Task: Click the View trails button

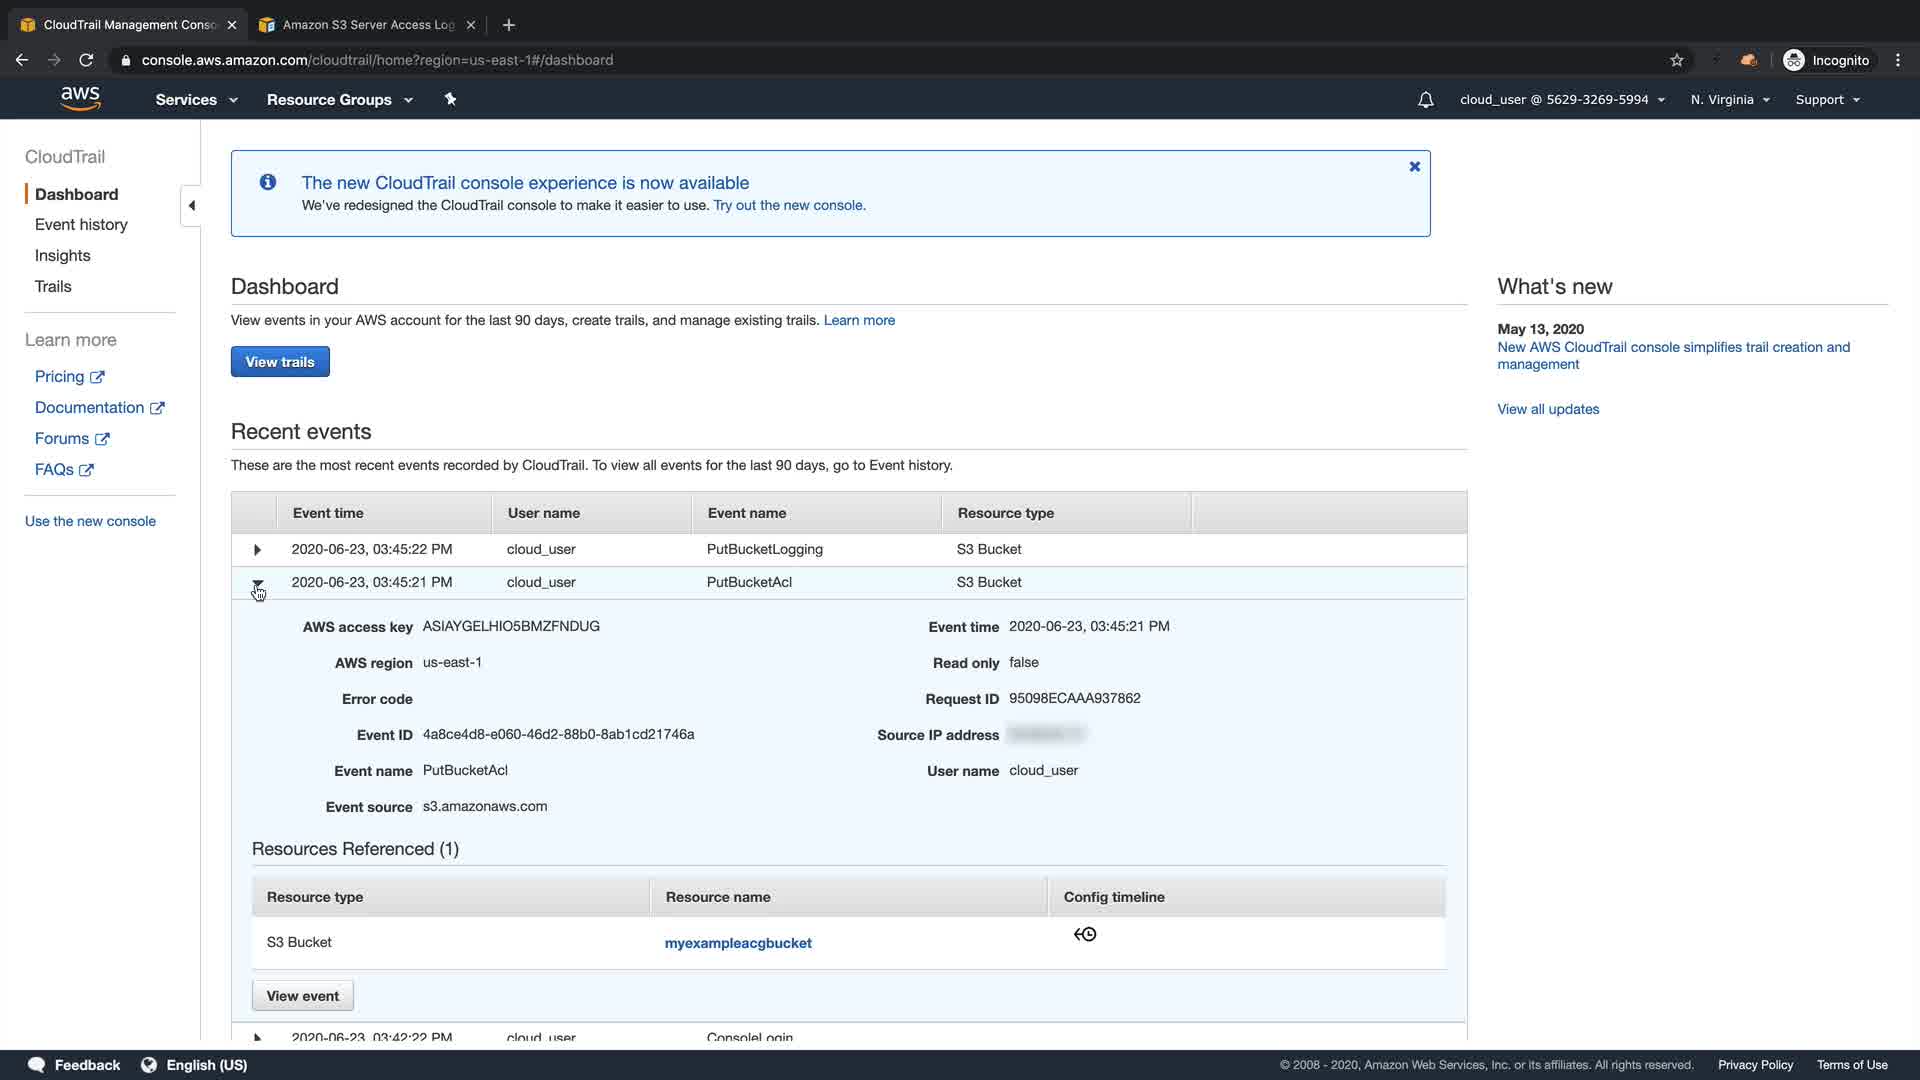Action: (x=280, y=362)
